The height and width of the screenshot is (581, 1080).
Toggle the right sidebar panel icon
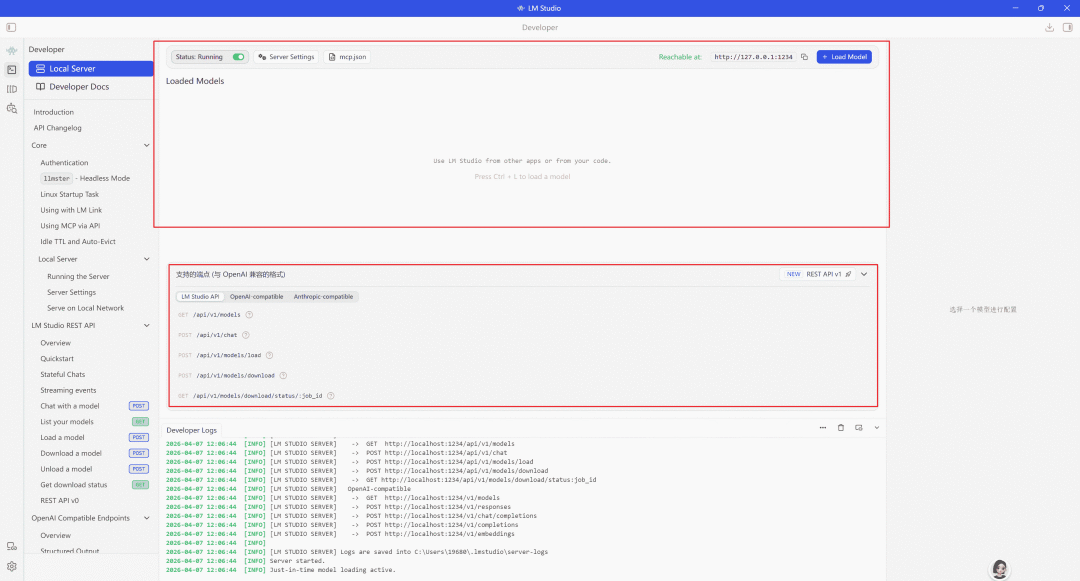[x=1068, y=28]
